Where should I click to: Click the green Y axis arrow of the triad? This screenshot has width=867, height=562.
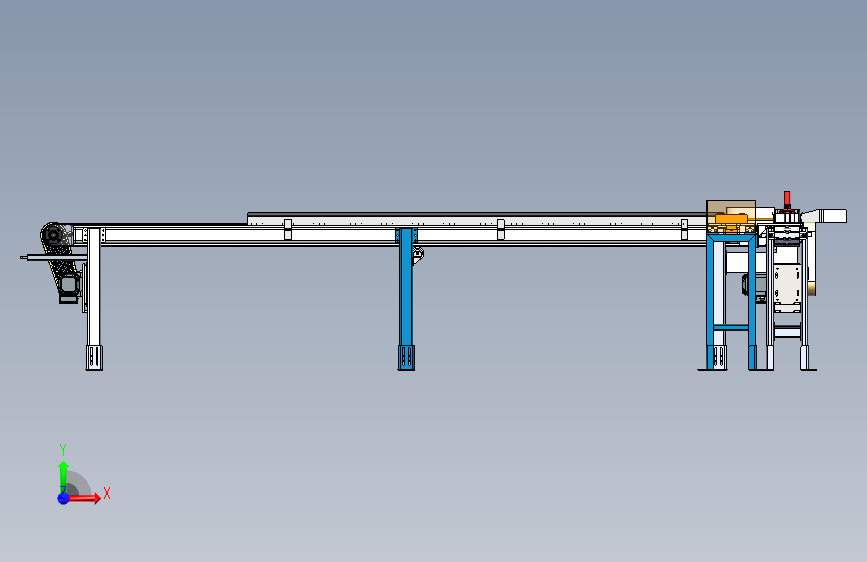(x=63, y=476)
